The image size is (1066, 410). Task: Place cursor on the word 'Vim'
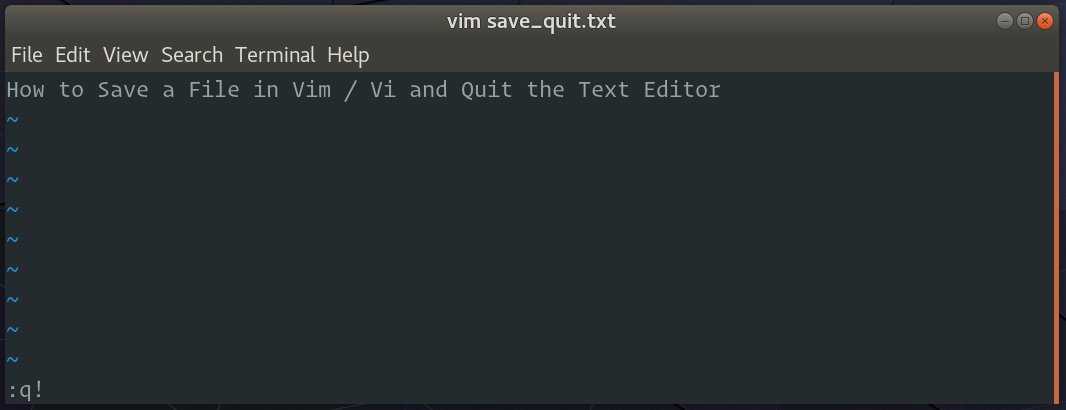tap(311, 90)
